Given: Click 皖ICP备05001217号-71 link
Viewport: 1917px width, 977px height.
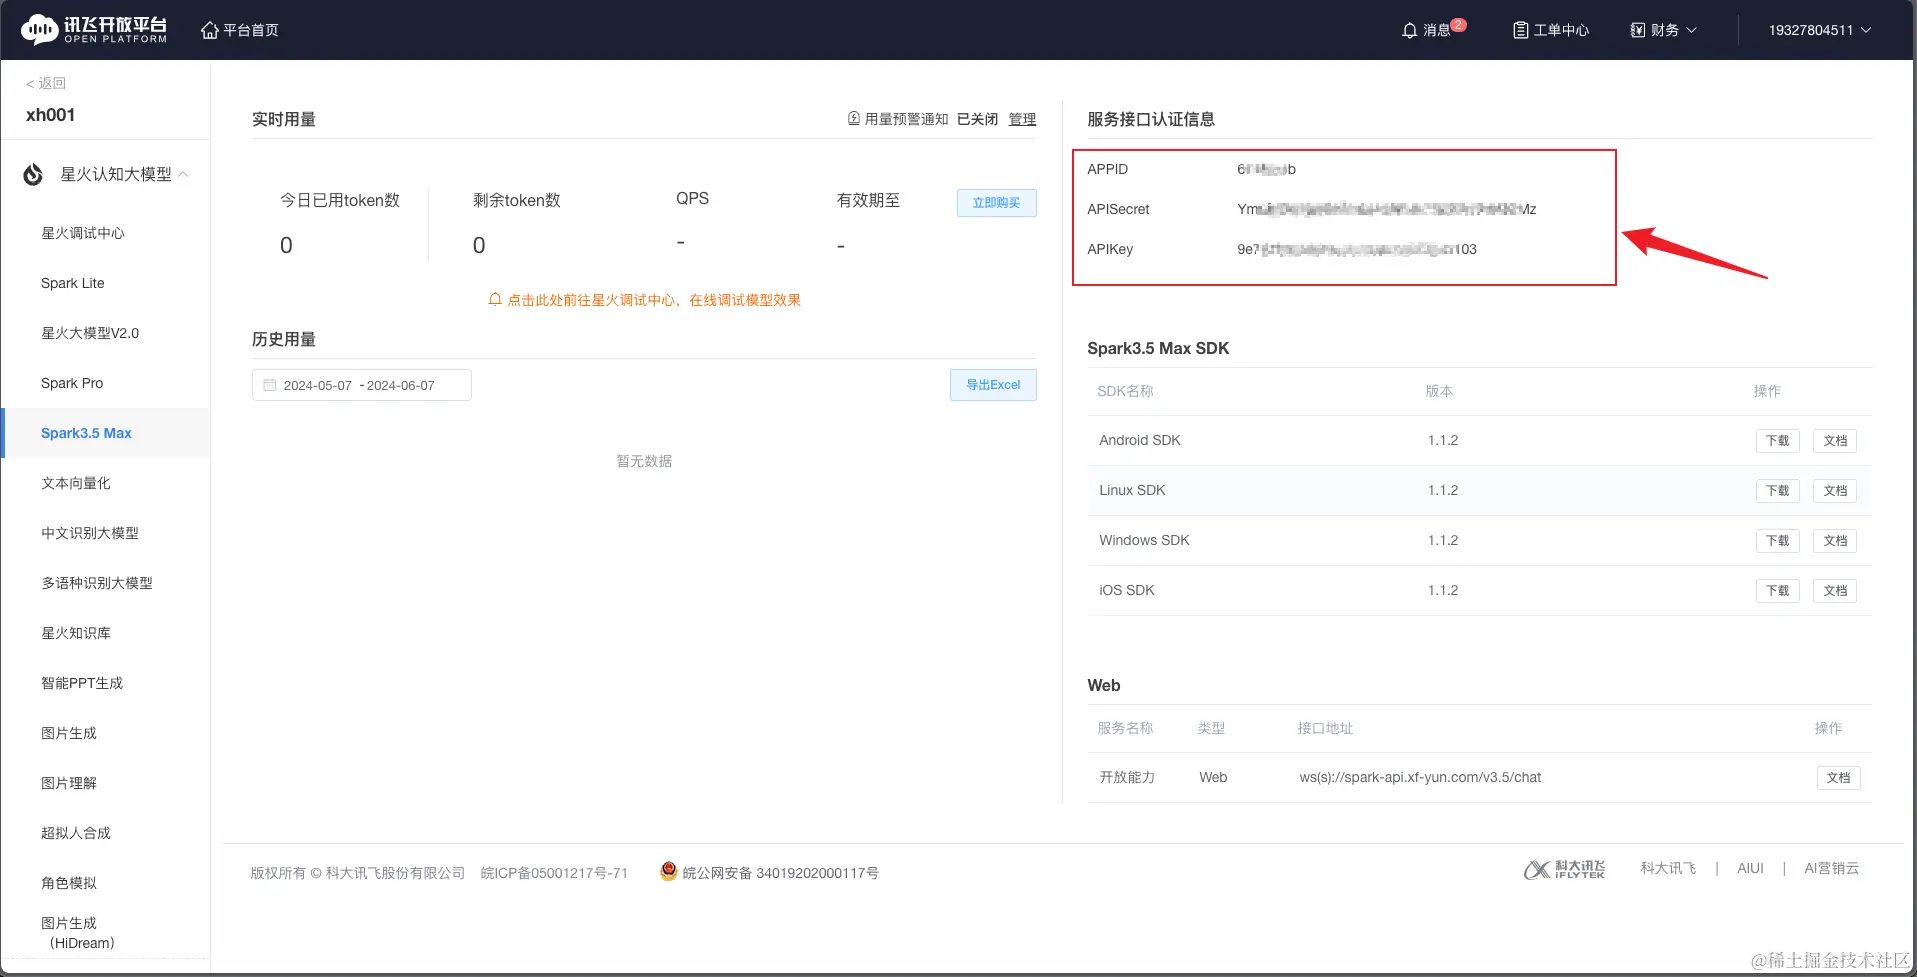Looking at the screenshot, I should [x=554, y=873].
